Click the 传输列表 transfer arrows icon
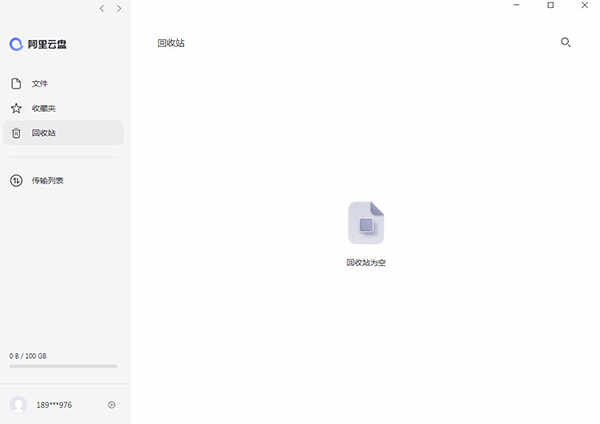The height and width of the screenshot is (424, 600). (16, 180)
